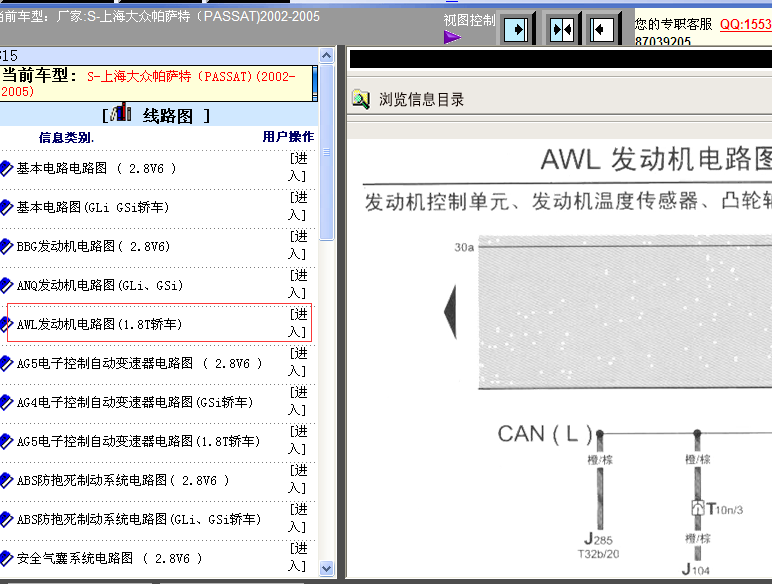The width and height of the screenshot is (772, 584).
Task: Enter AG5 2.8V6 变速器电路图 via [进入]
Action: (298, 362)
